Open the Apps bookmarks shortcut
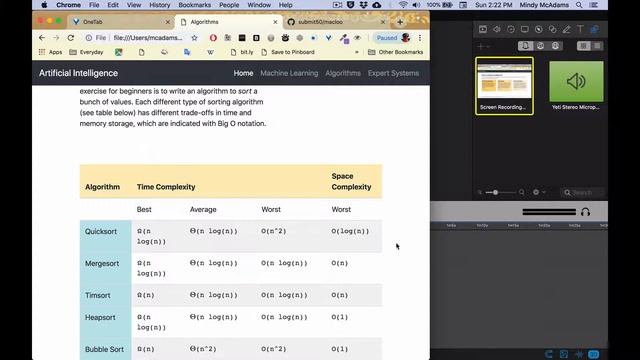 pos(50,52)
